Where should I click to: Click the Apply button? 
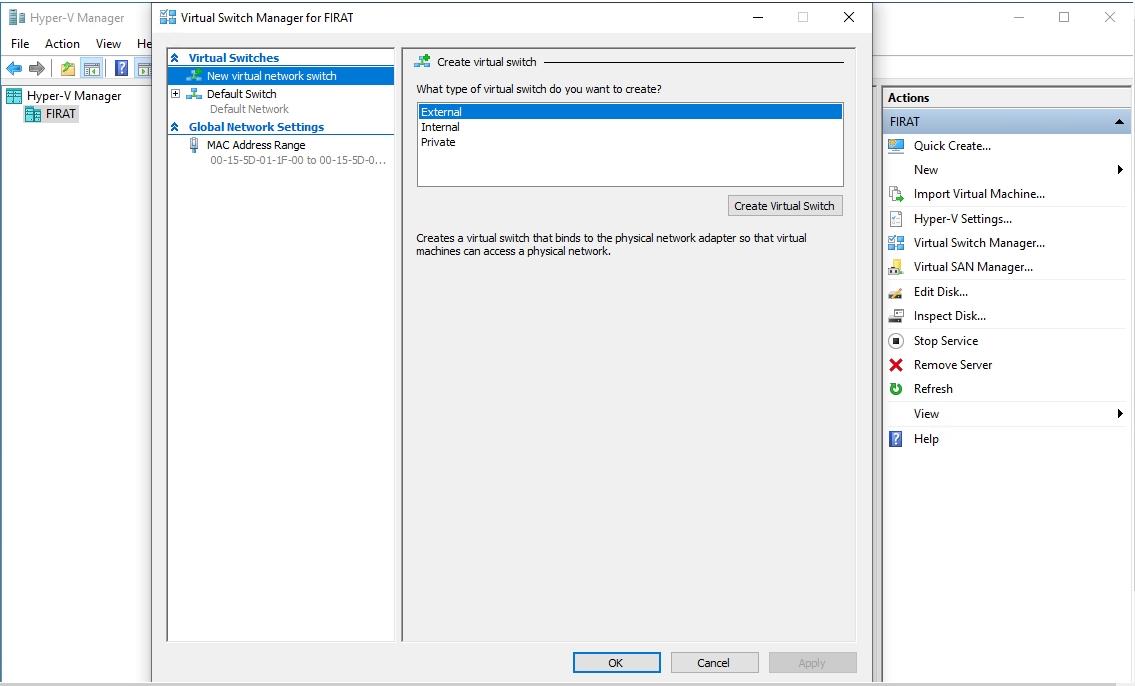(x=812, y=663)
